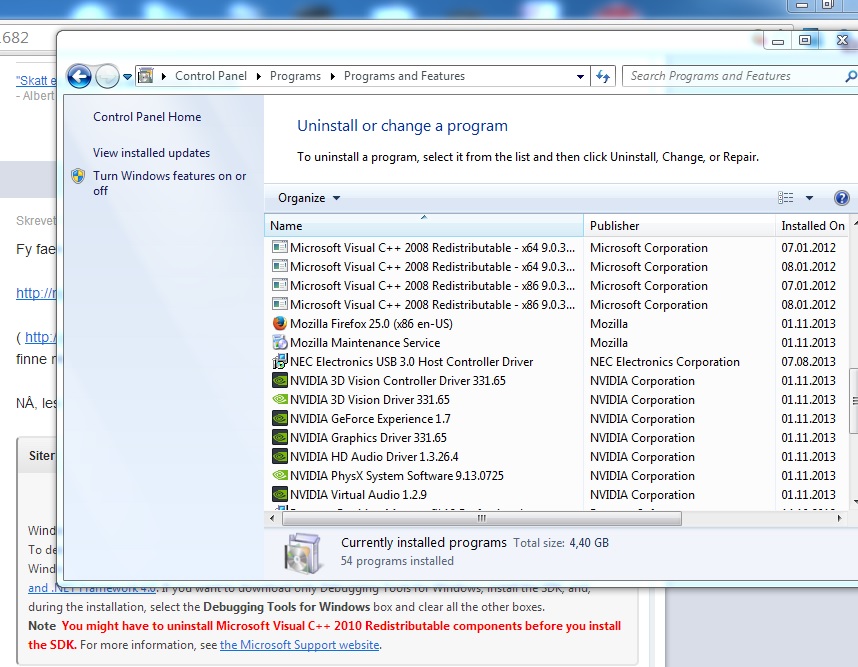Viewport: 858px width, 667px height.
Task: Go back with the blue Back arrow
Action: (79, 77)
